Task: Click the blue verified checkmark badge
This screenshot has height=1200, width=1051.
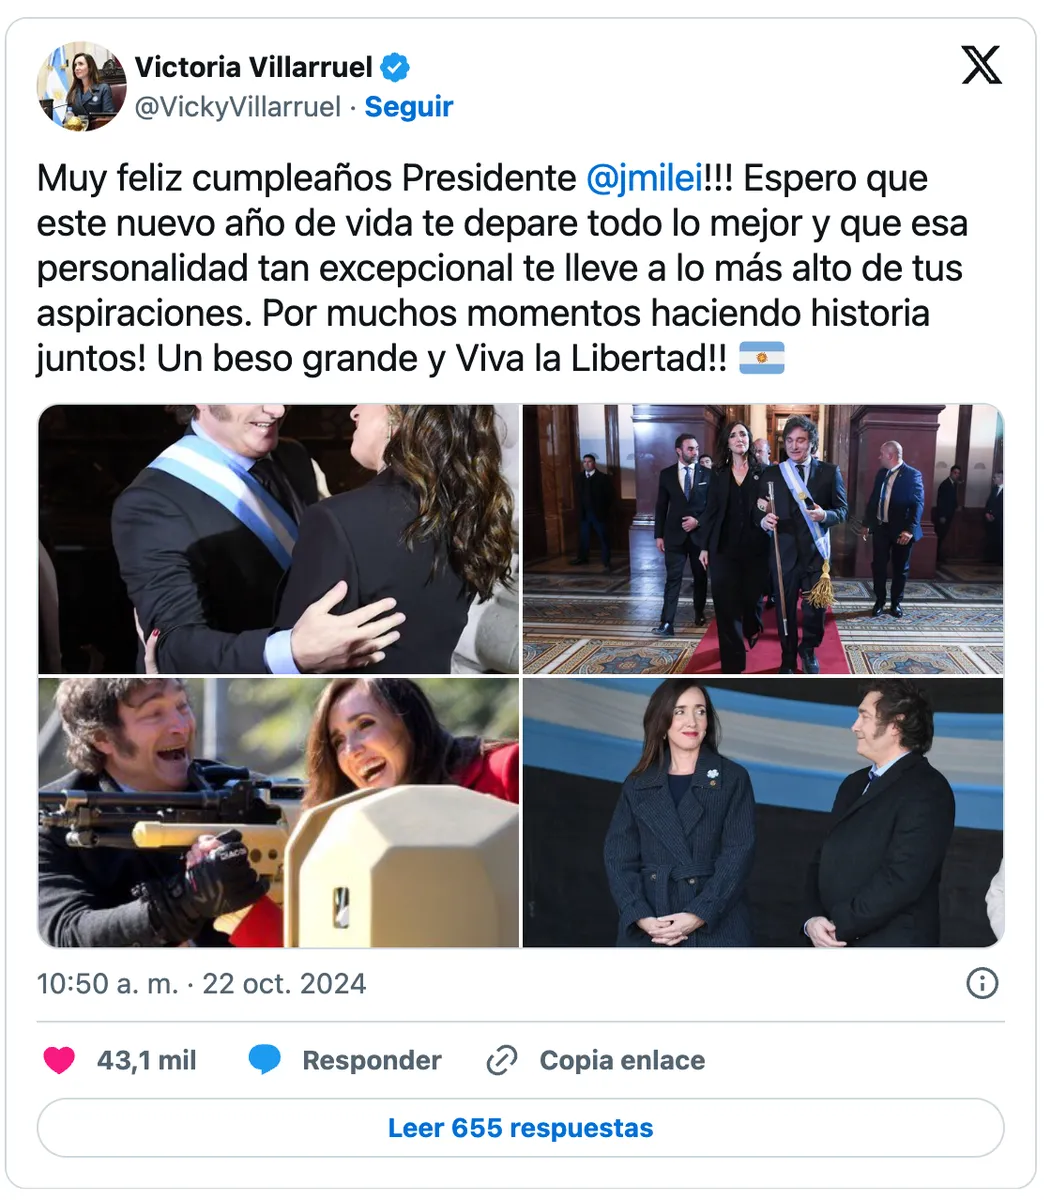Action: (x=396, y=67)
